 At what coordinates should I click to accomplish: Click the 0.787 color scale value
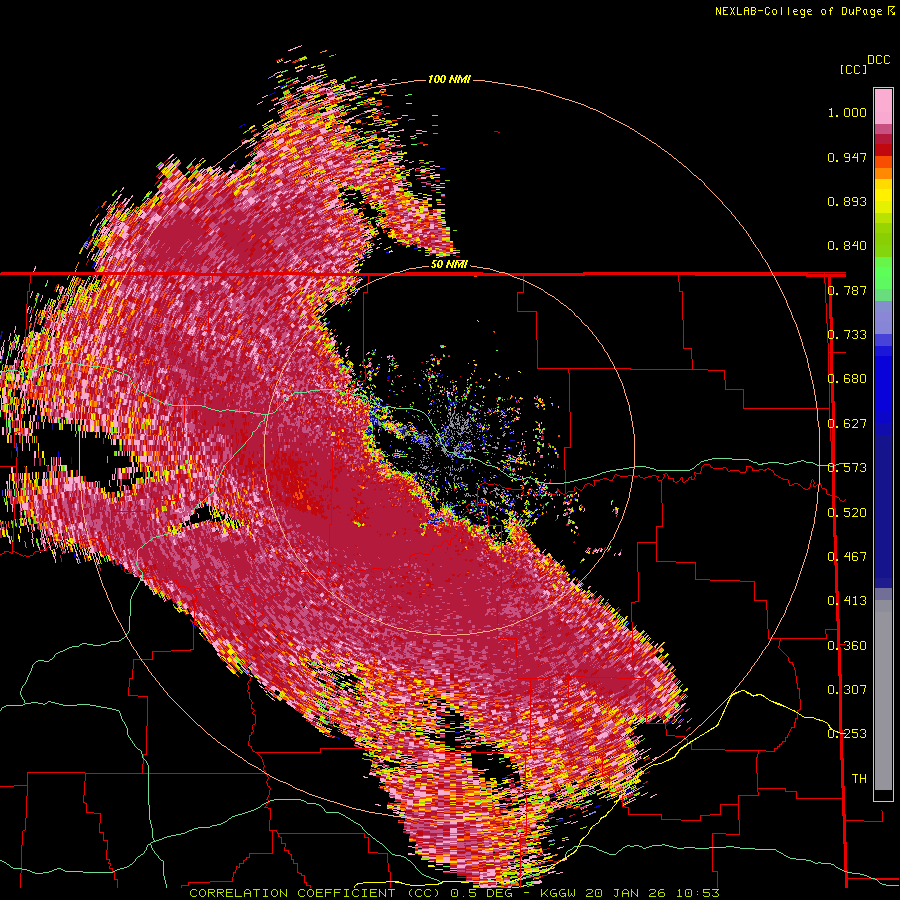coord(847,290)
